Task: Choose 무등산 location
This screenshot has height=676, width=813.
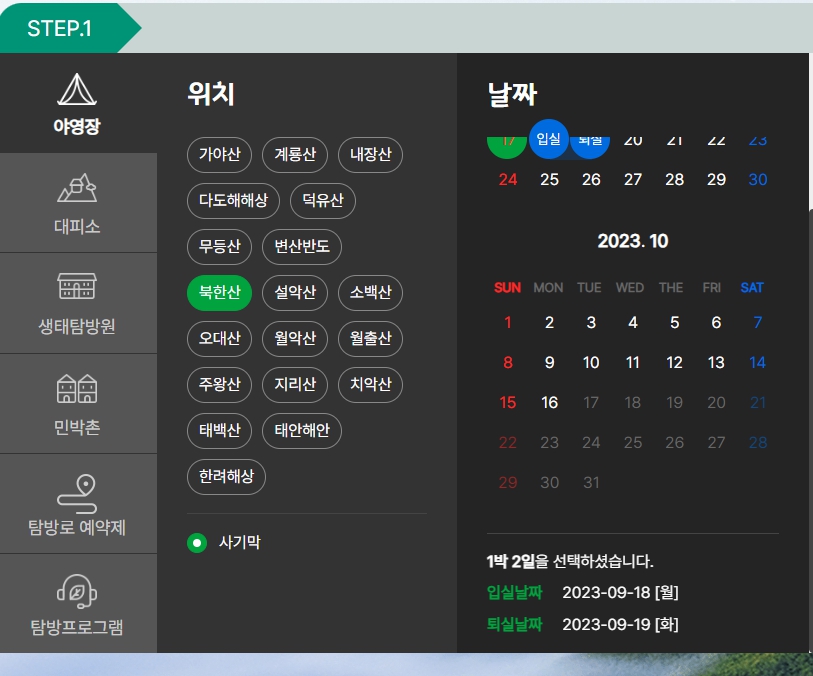Action: tap(219, 247)
